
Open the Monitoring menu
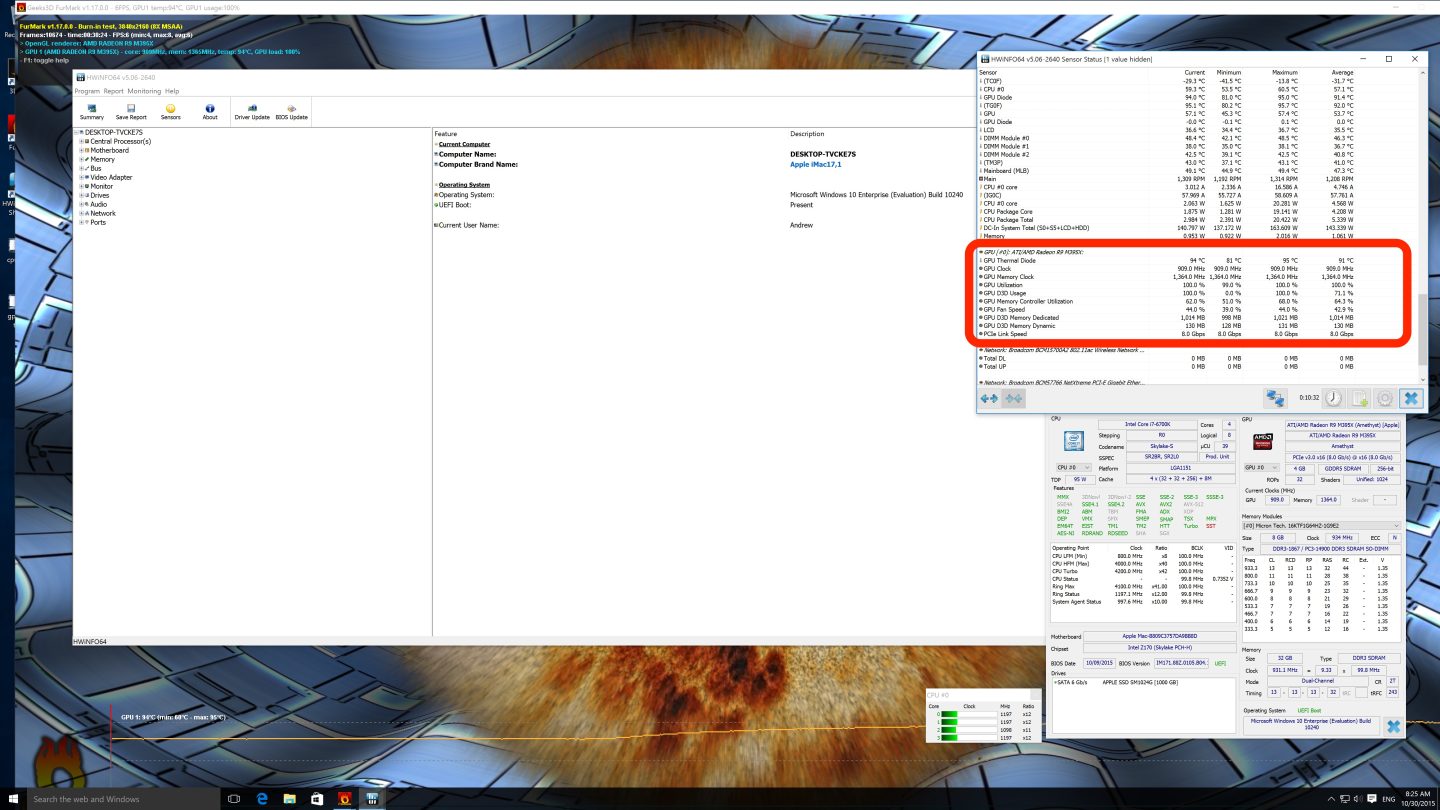(144, 91)
